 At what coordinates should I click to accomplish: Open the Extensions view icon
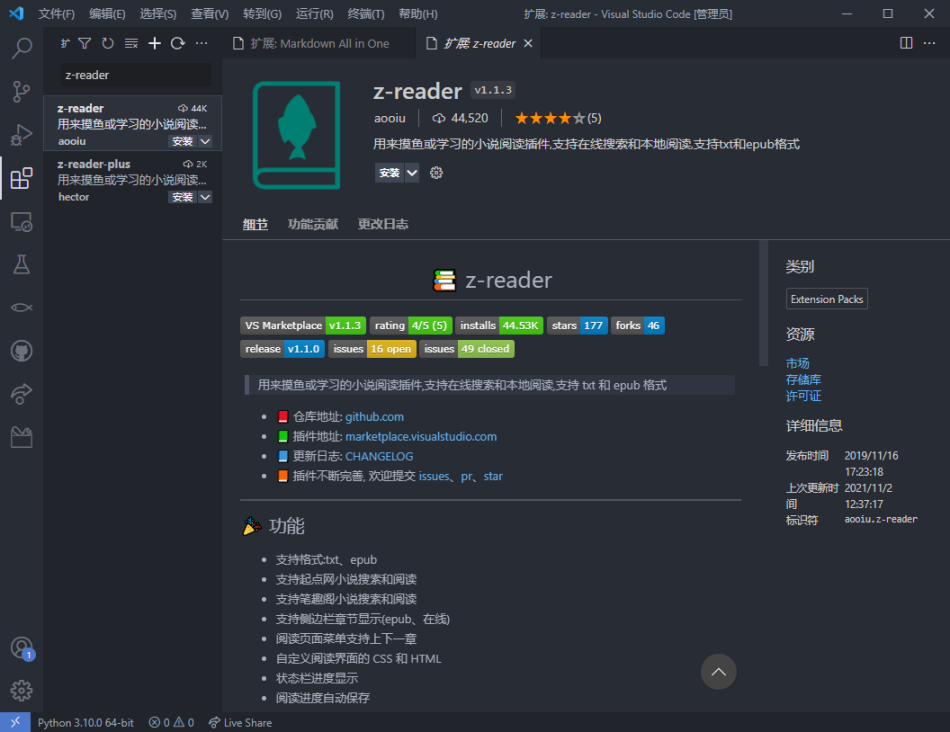pyautogui.click(x=22, y=178)
